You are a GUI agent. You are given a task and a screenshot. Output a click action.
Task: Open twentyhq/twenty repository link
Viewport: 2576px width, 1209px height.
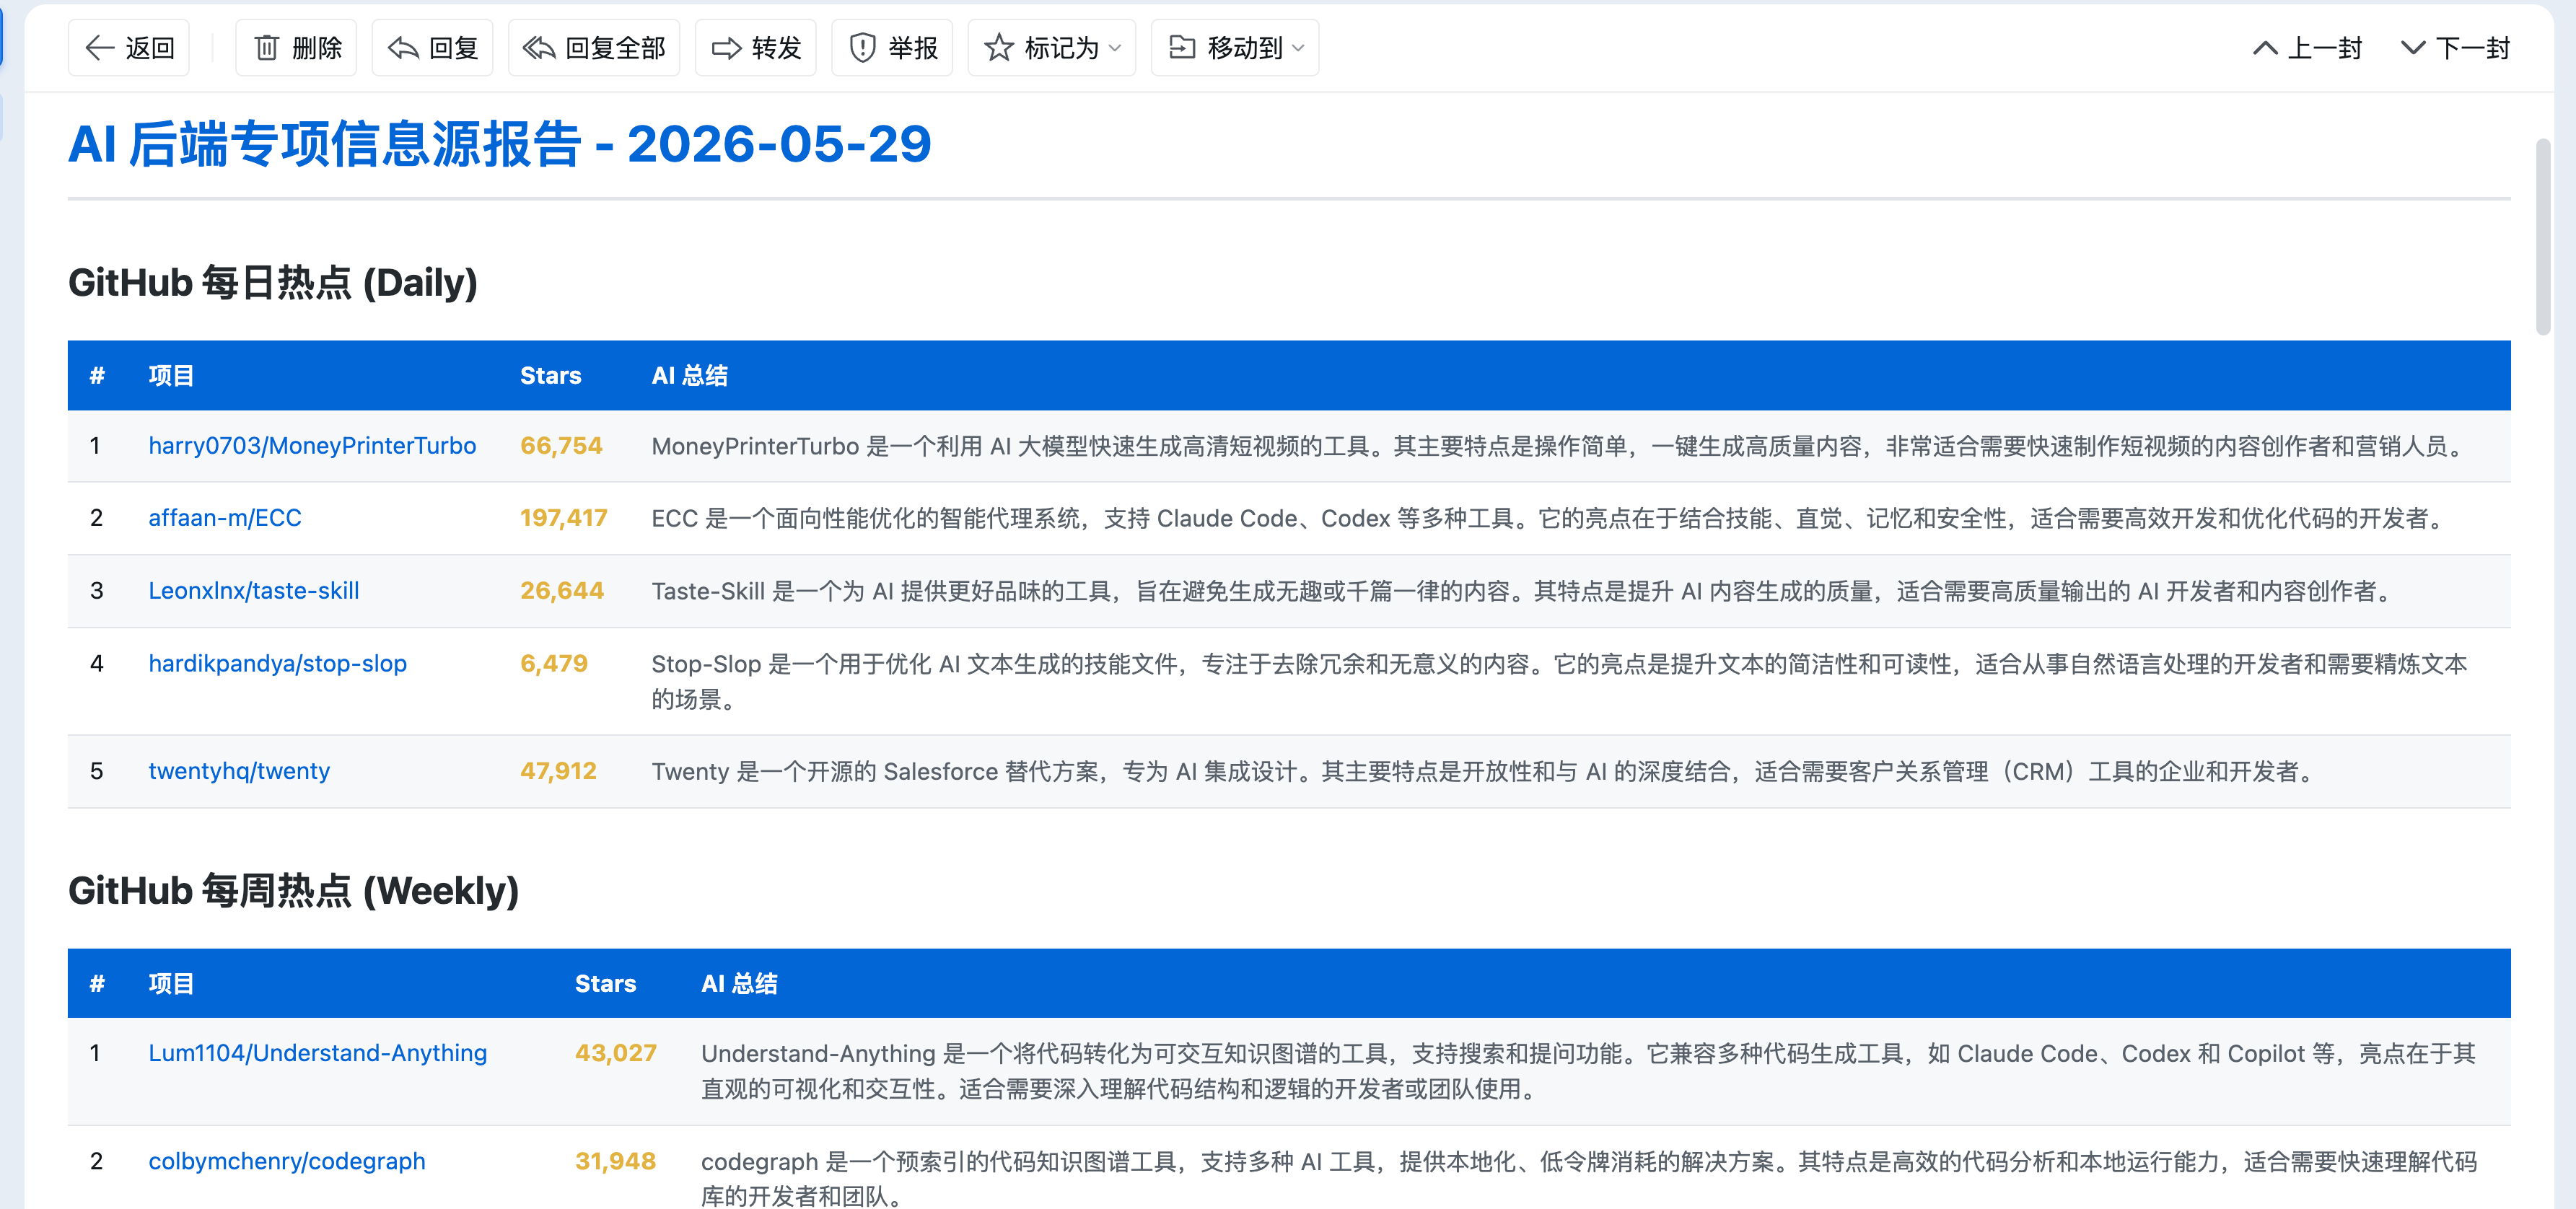pos(239,771)
